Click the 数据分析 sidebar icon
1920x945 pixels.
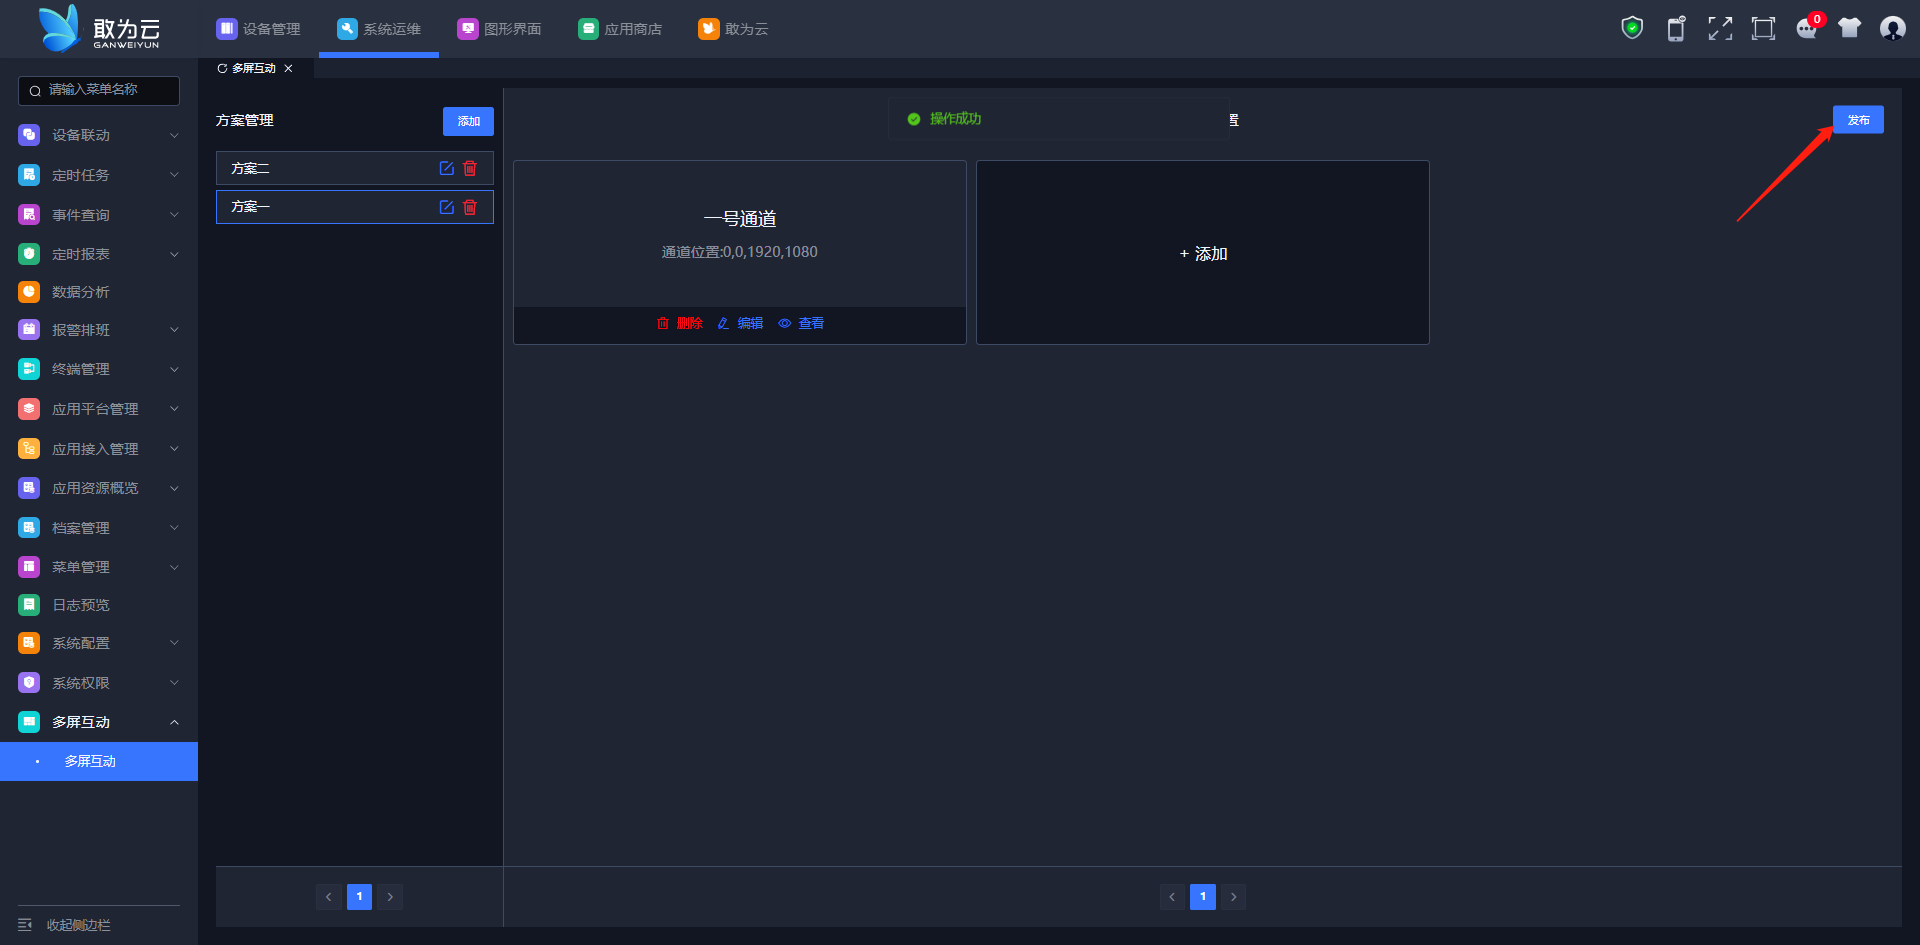pyautogui.click(x=29, y=292)
